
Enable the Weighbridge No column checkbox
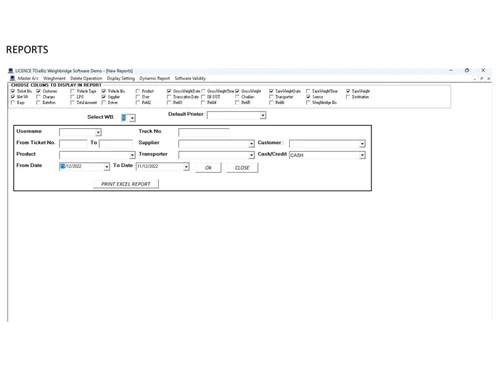pos(308,102)
